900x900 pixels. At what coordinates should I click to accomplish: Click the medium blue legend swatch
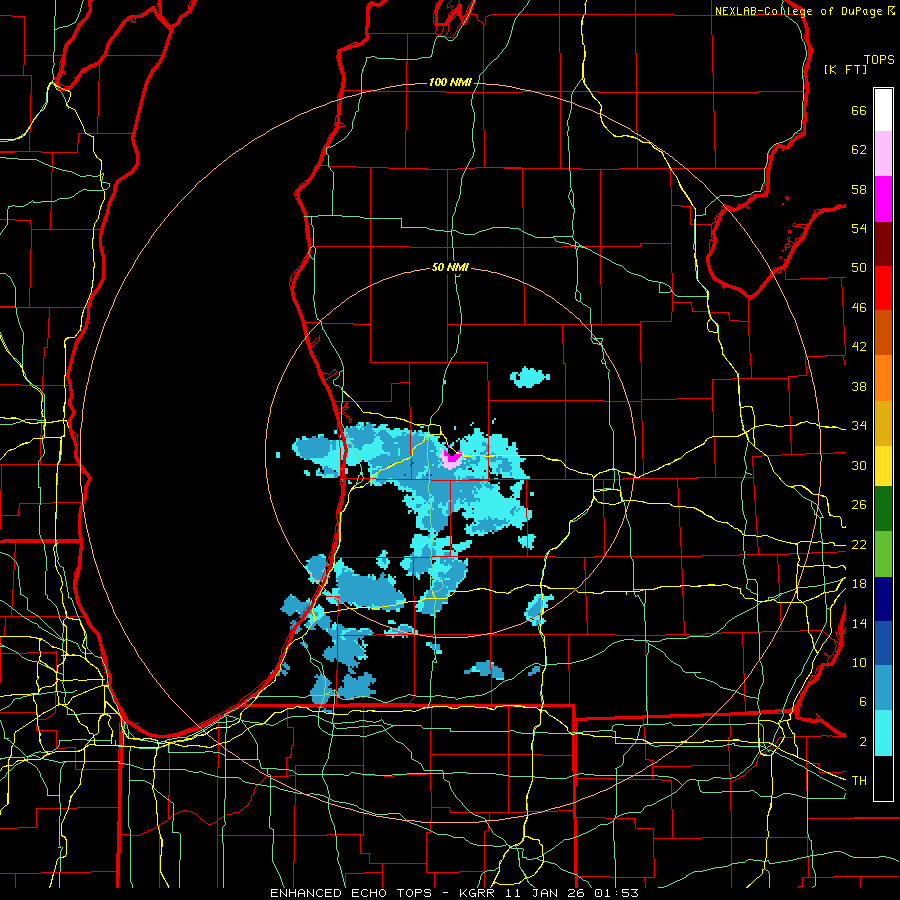tap(883, 644)
